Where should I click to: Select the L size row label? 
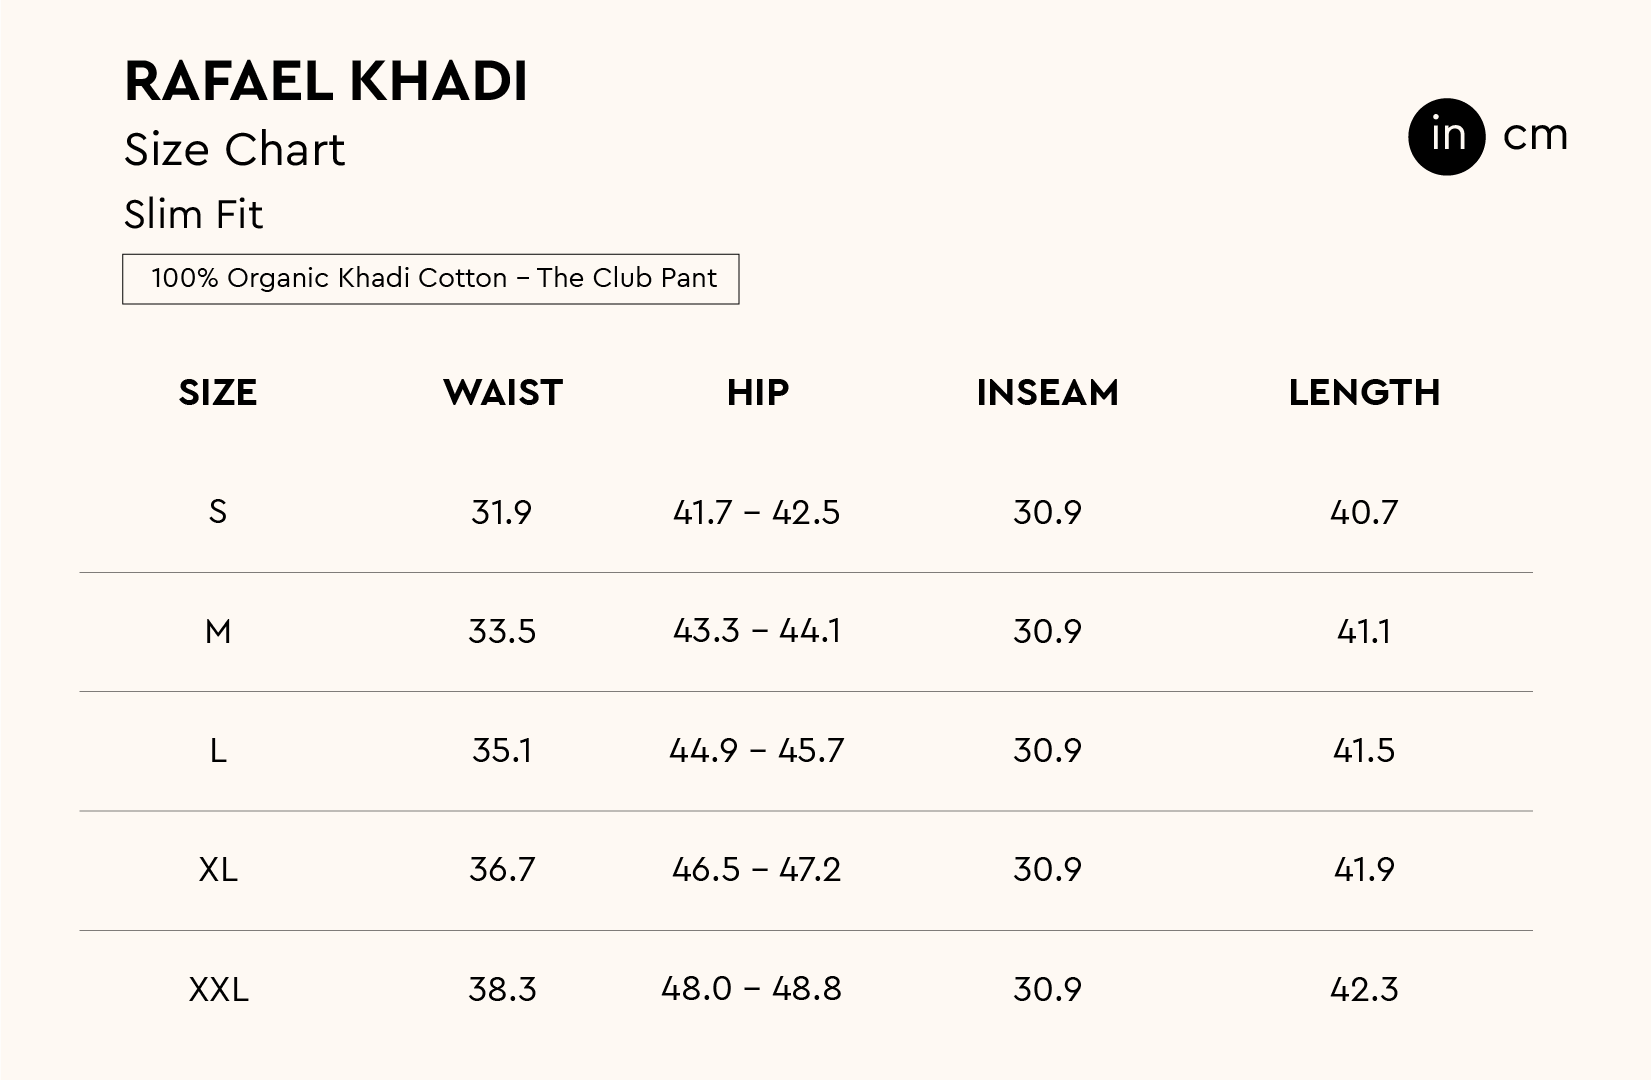click(218, 751)
